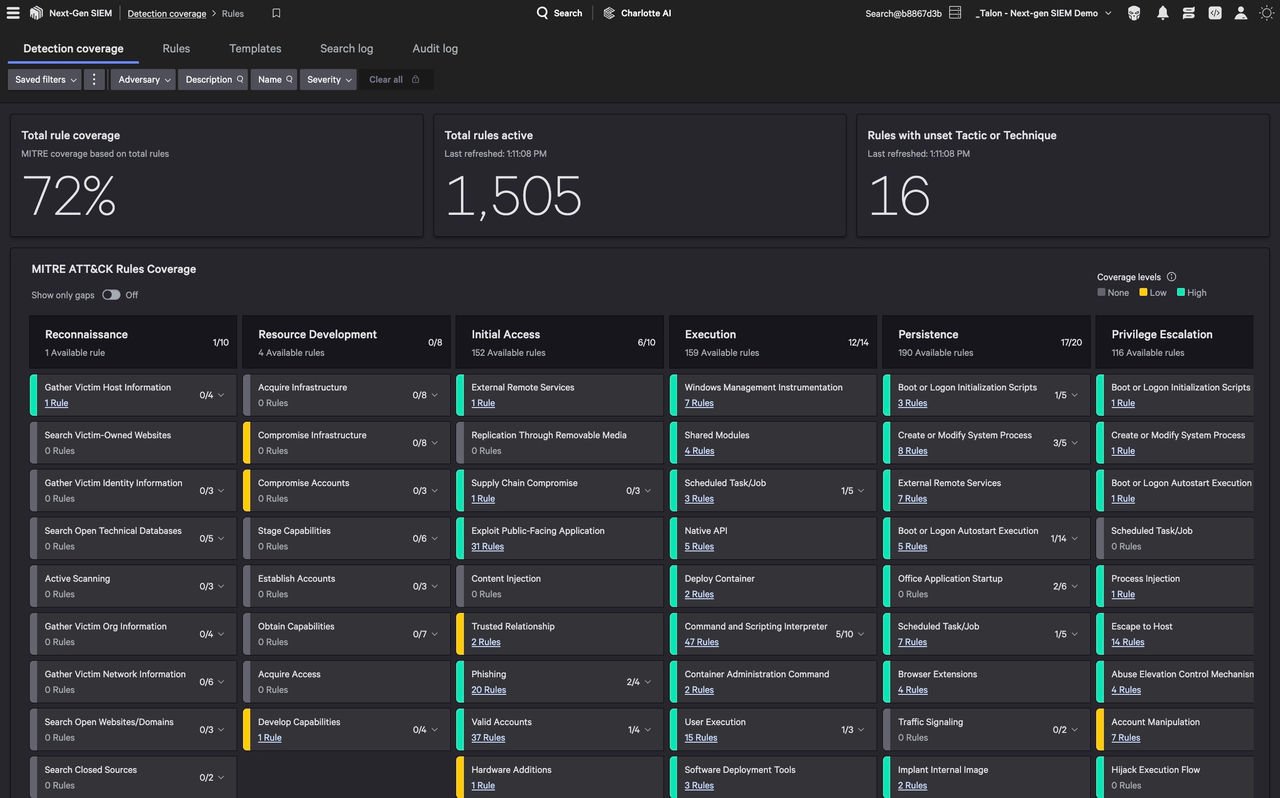The width and height of the screenshot is (1280, 798).
Task: Open 15 Rules link under User Execution
Action: coord(701,738)
